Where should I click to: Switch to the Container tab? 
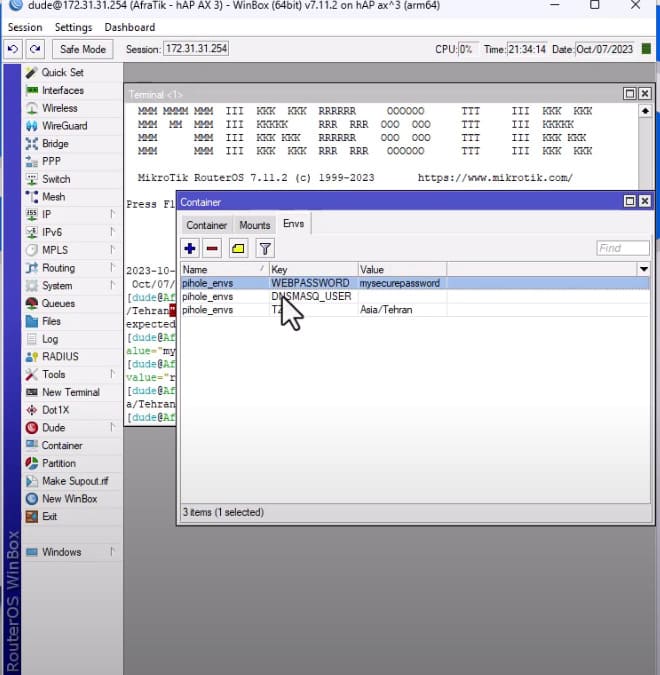point(206,225)
